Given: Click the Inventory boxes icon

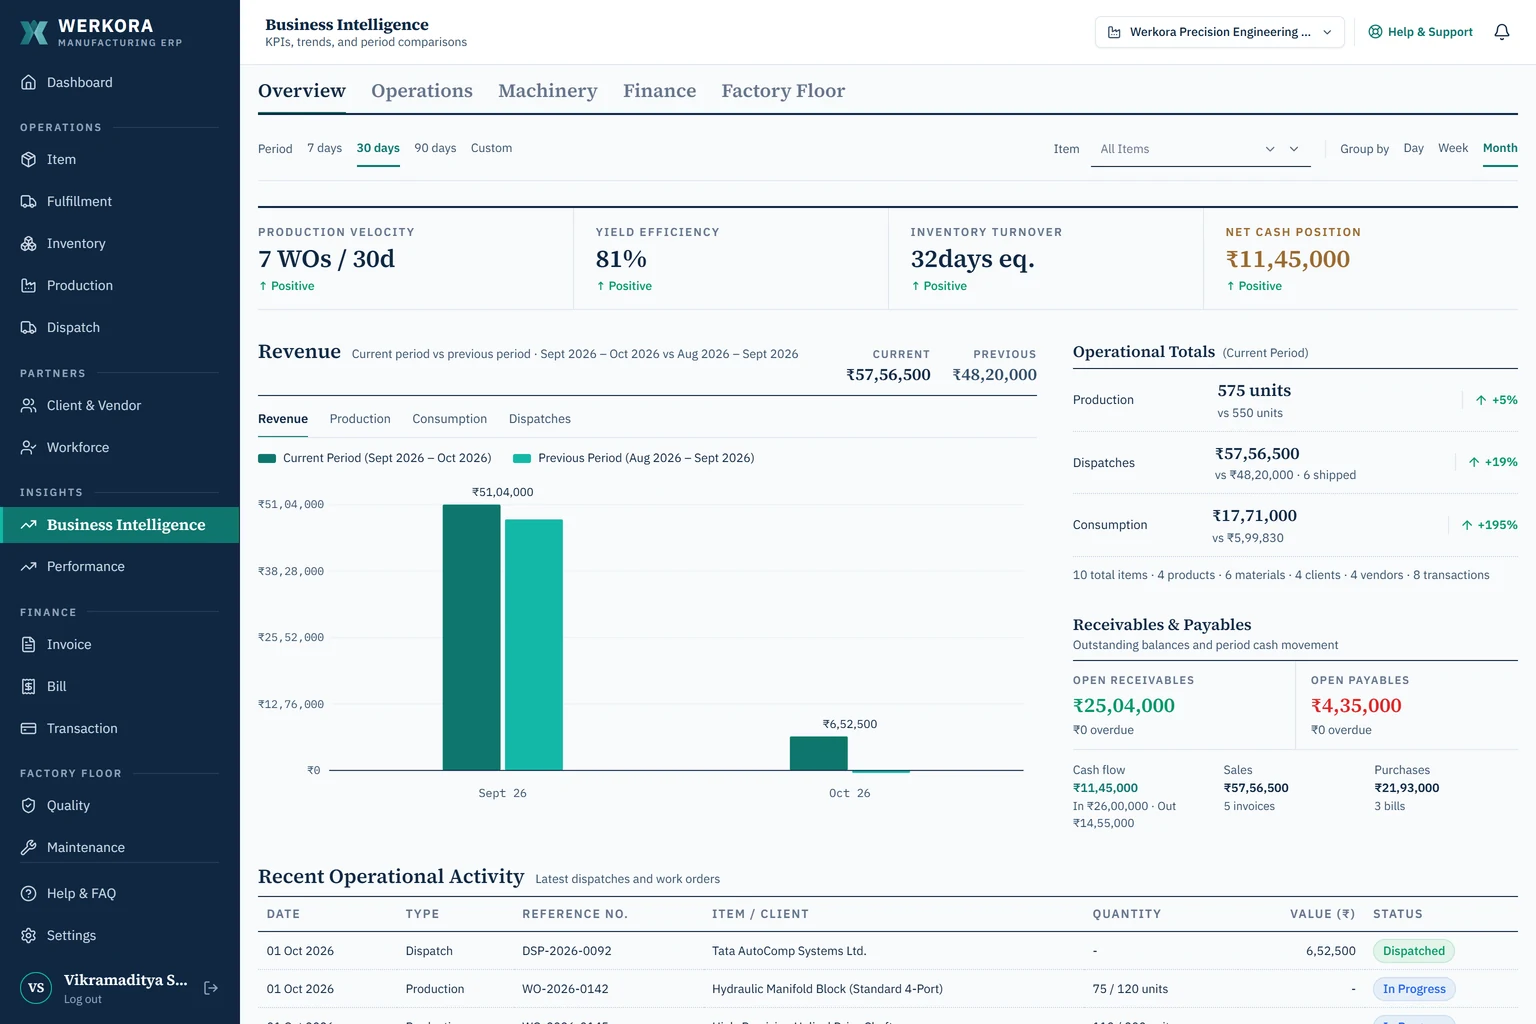Looking at the screenshot, I should tap(29, 243).
